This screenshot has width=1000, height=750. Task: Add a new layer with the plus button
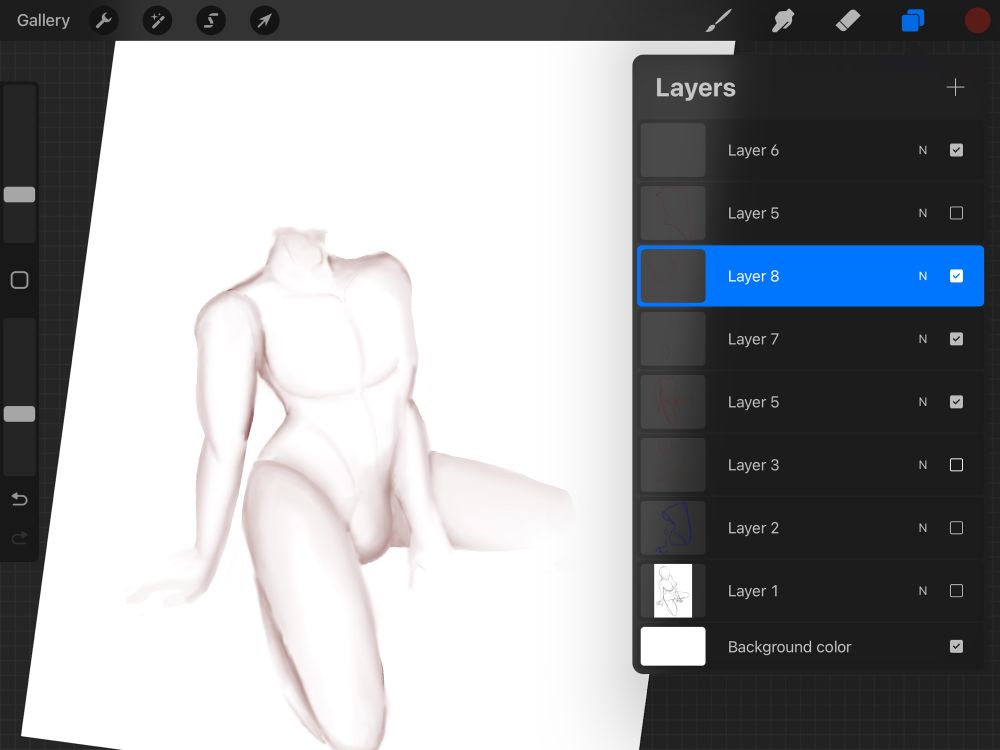pyautogui.click(x=955, y=87)
